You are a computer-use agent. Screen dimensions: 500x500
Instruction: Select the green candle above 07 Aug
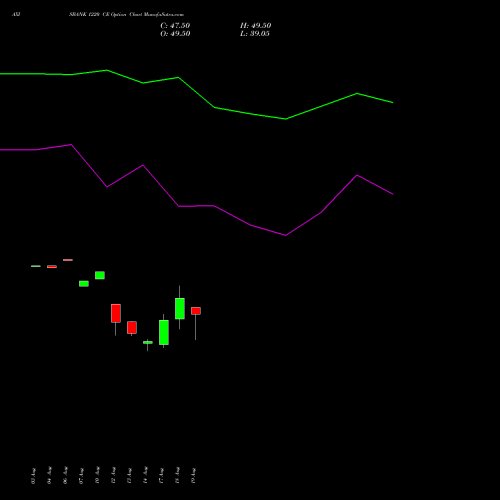(x=84, y=284)
